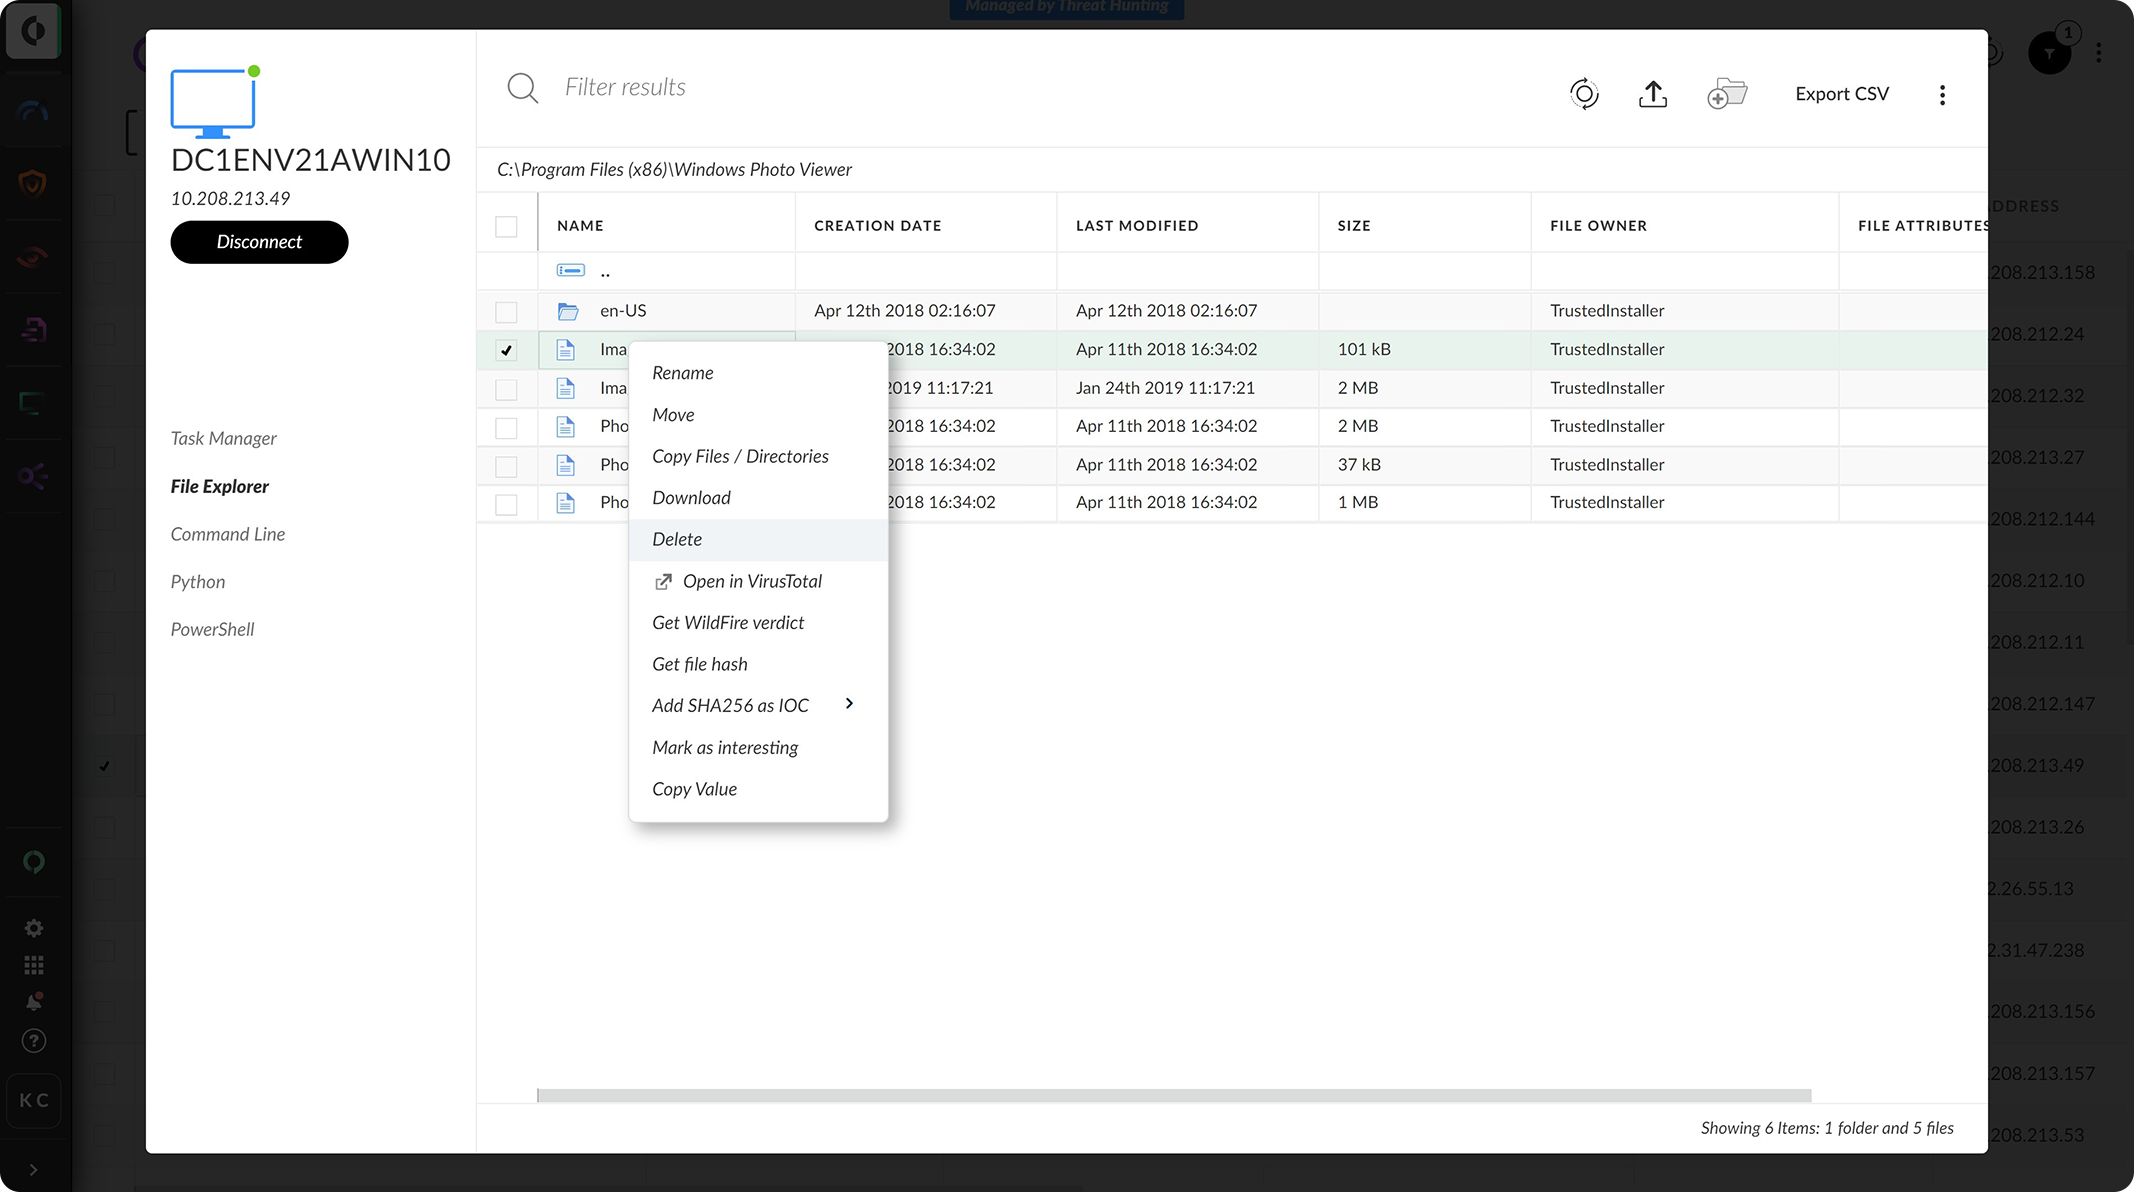Click the endpoint computer monitor icon
Screen dimensions: 2134x1192
[x=213, y=102]
